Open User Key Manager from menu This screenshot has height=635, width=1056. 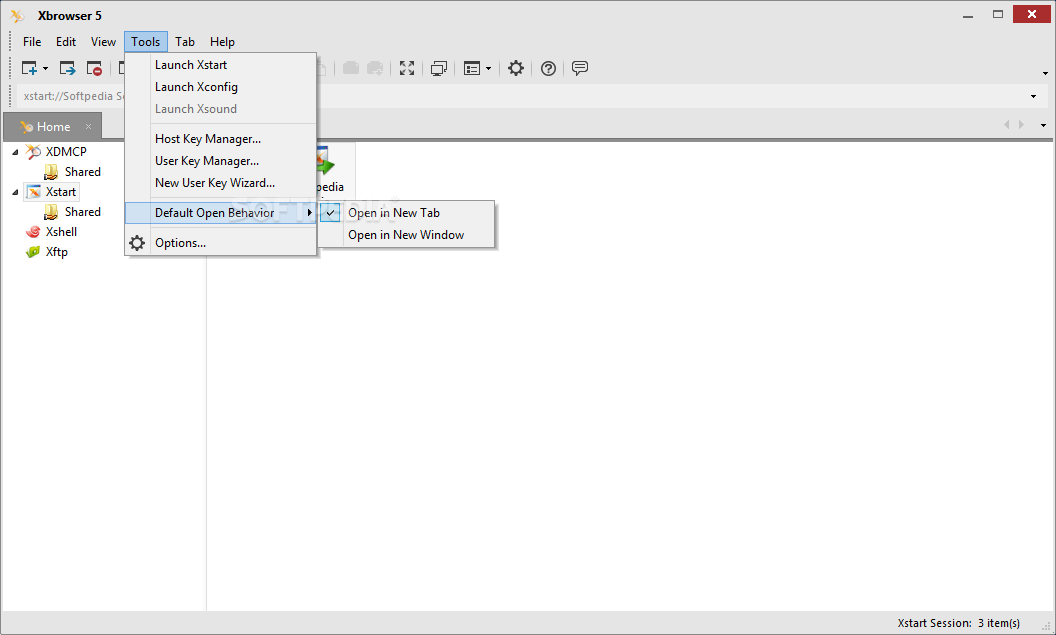[221, 161]
